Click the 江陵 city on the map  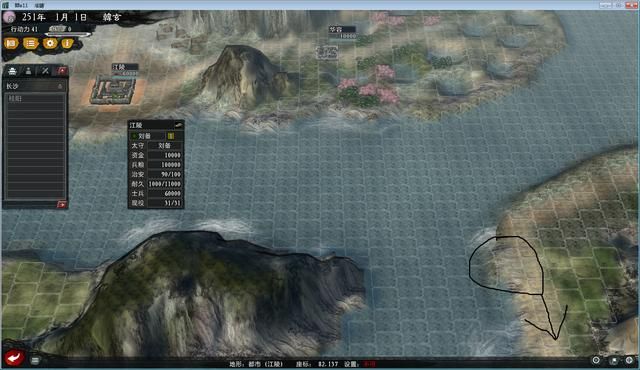click(113, 91)
